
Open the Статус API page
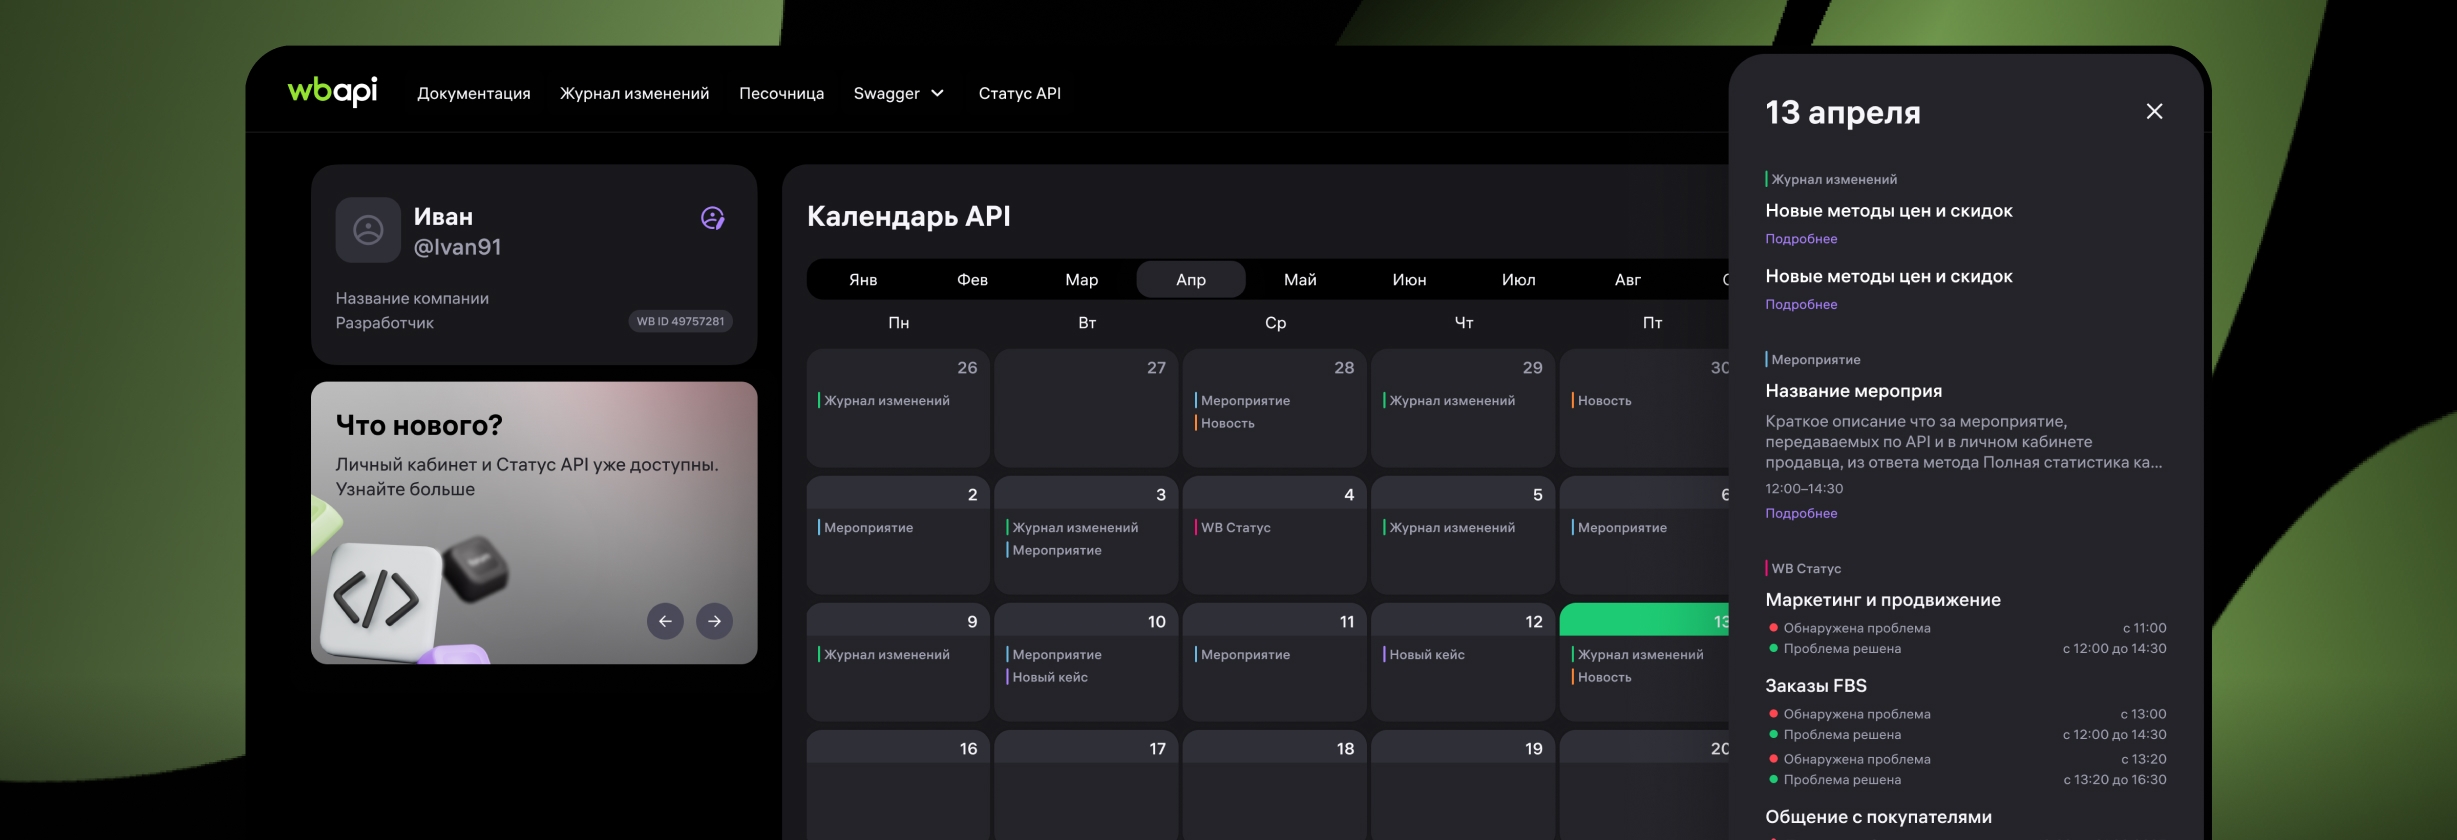(1019, 93)
